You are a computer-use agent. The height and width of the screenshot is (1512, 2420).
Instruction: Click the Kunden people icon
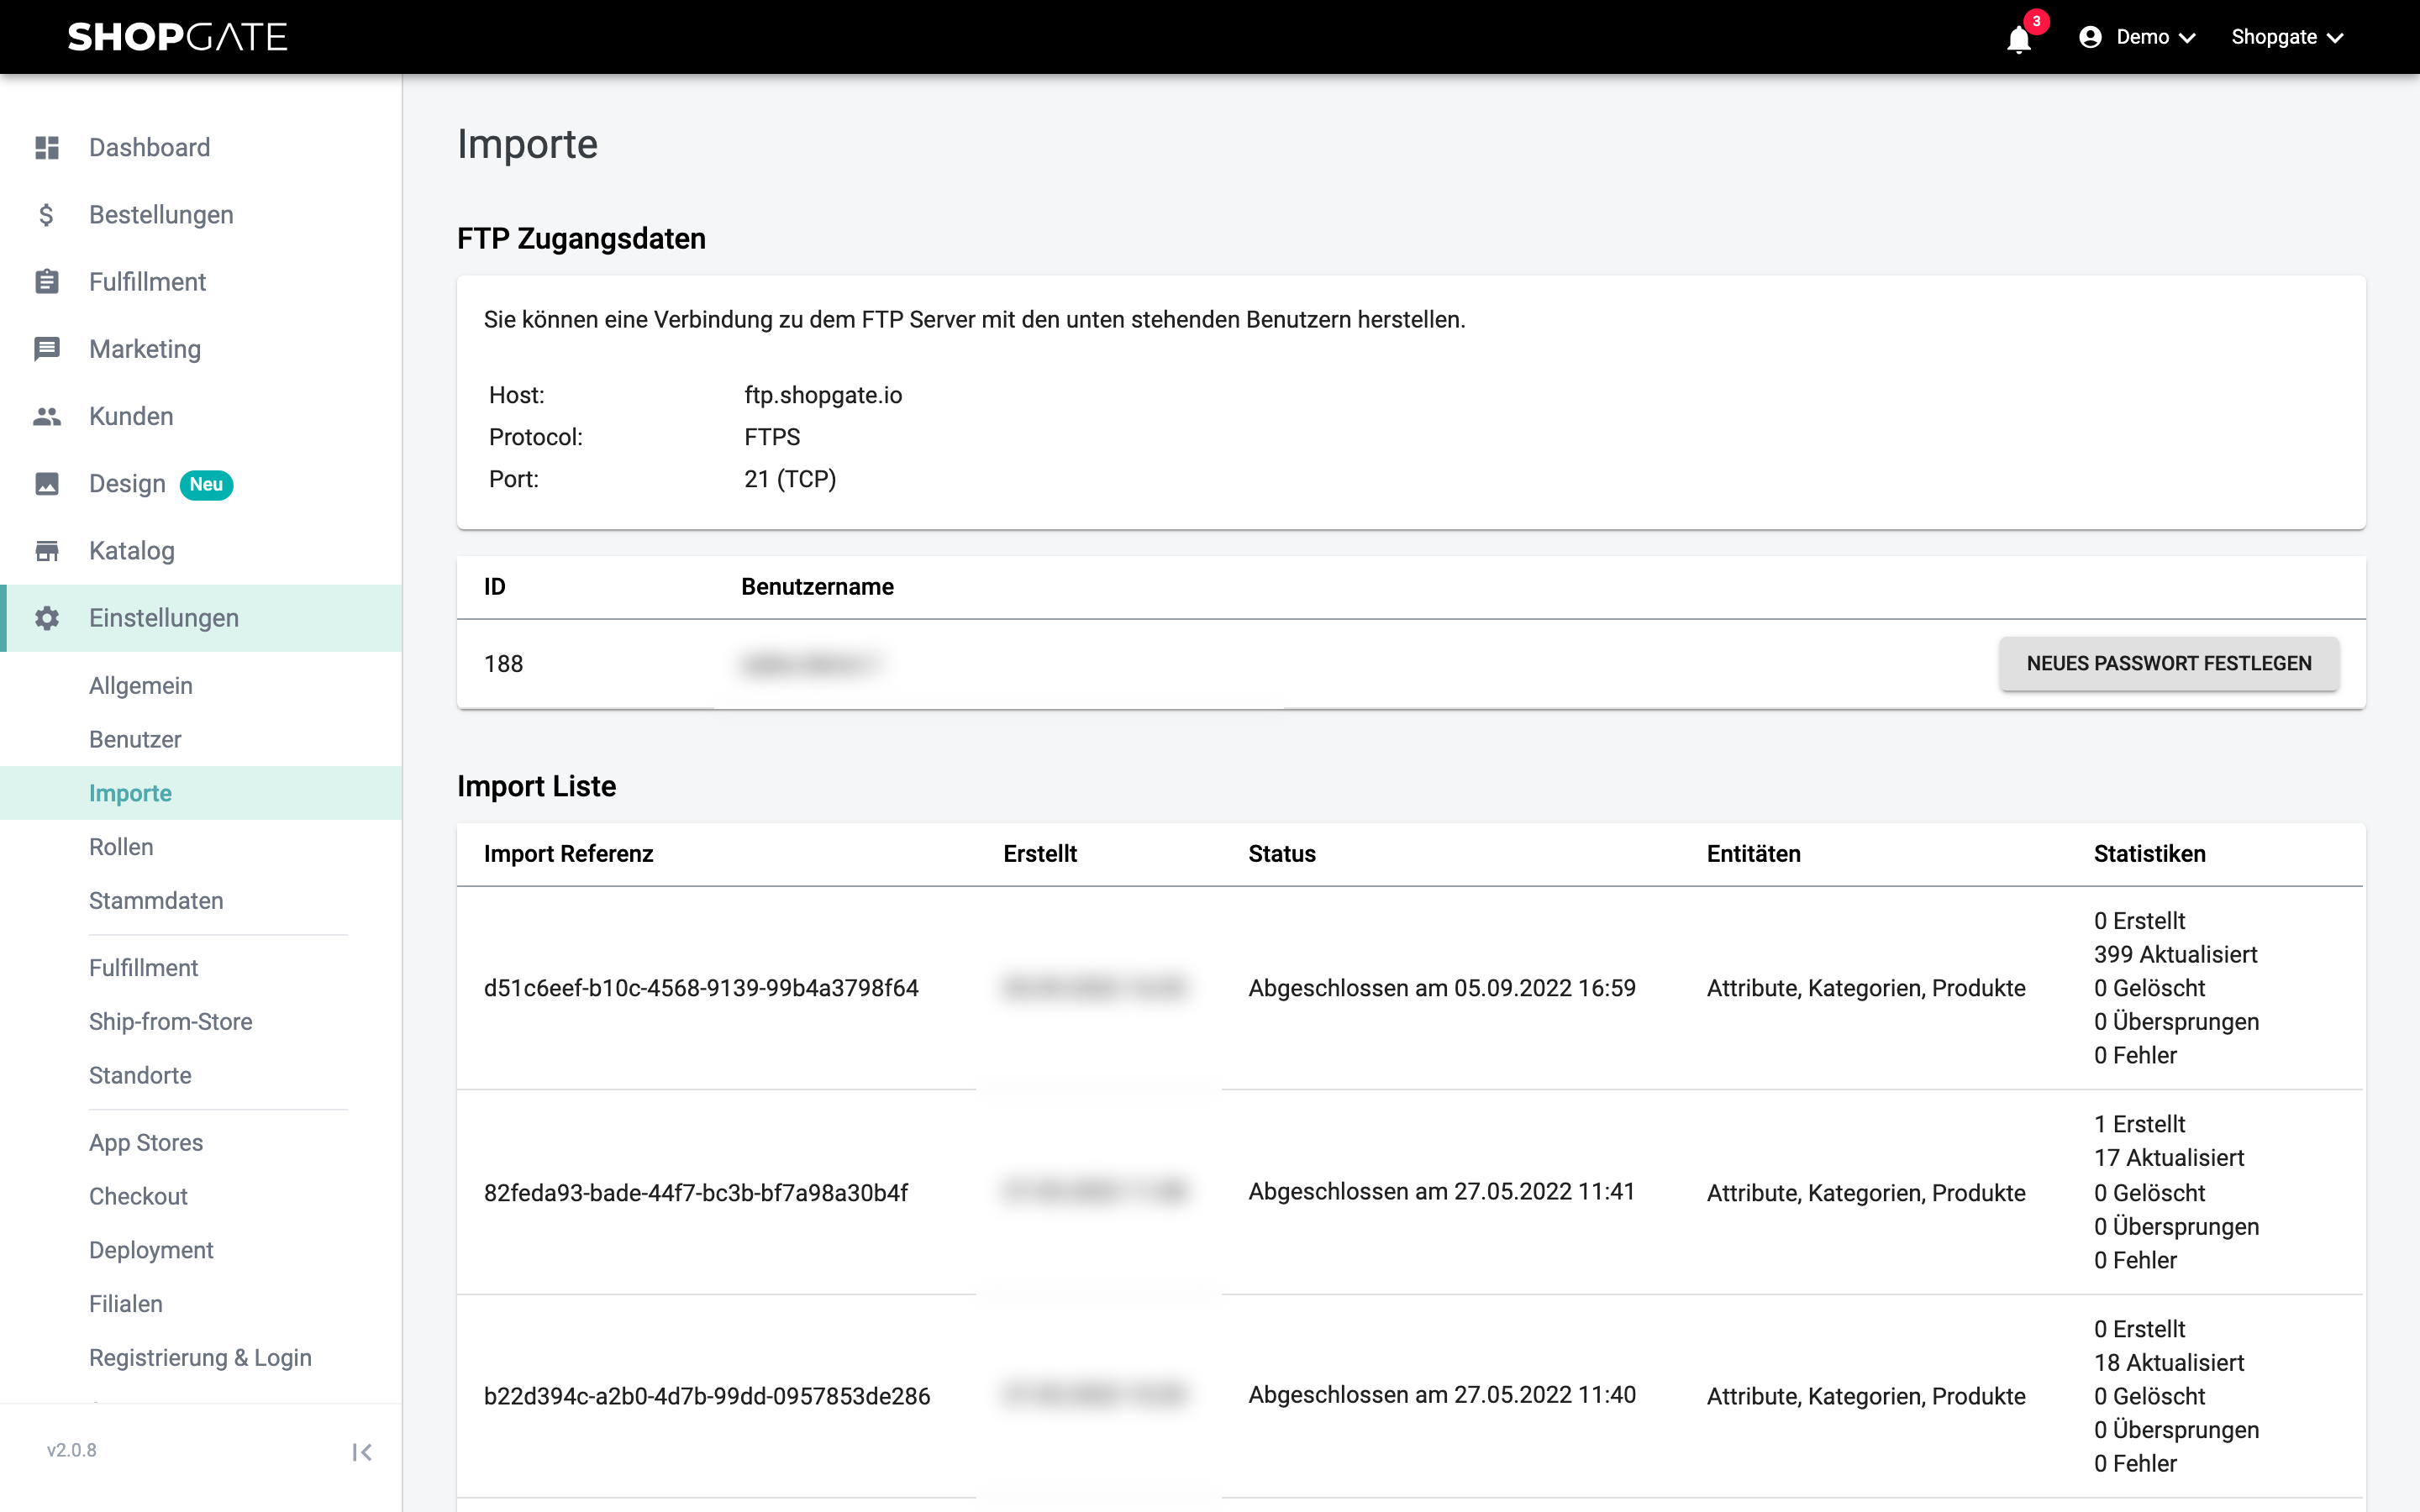47,416
